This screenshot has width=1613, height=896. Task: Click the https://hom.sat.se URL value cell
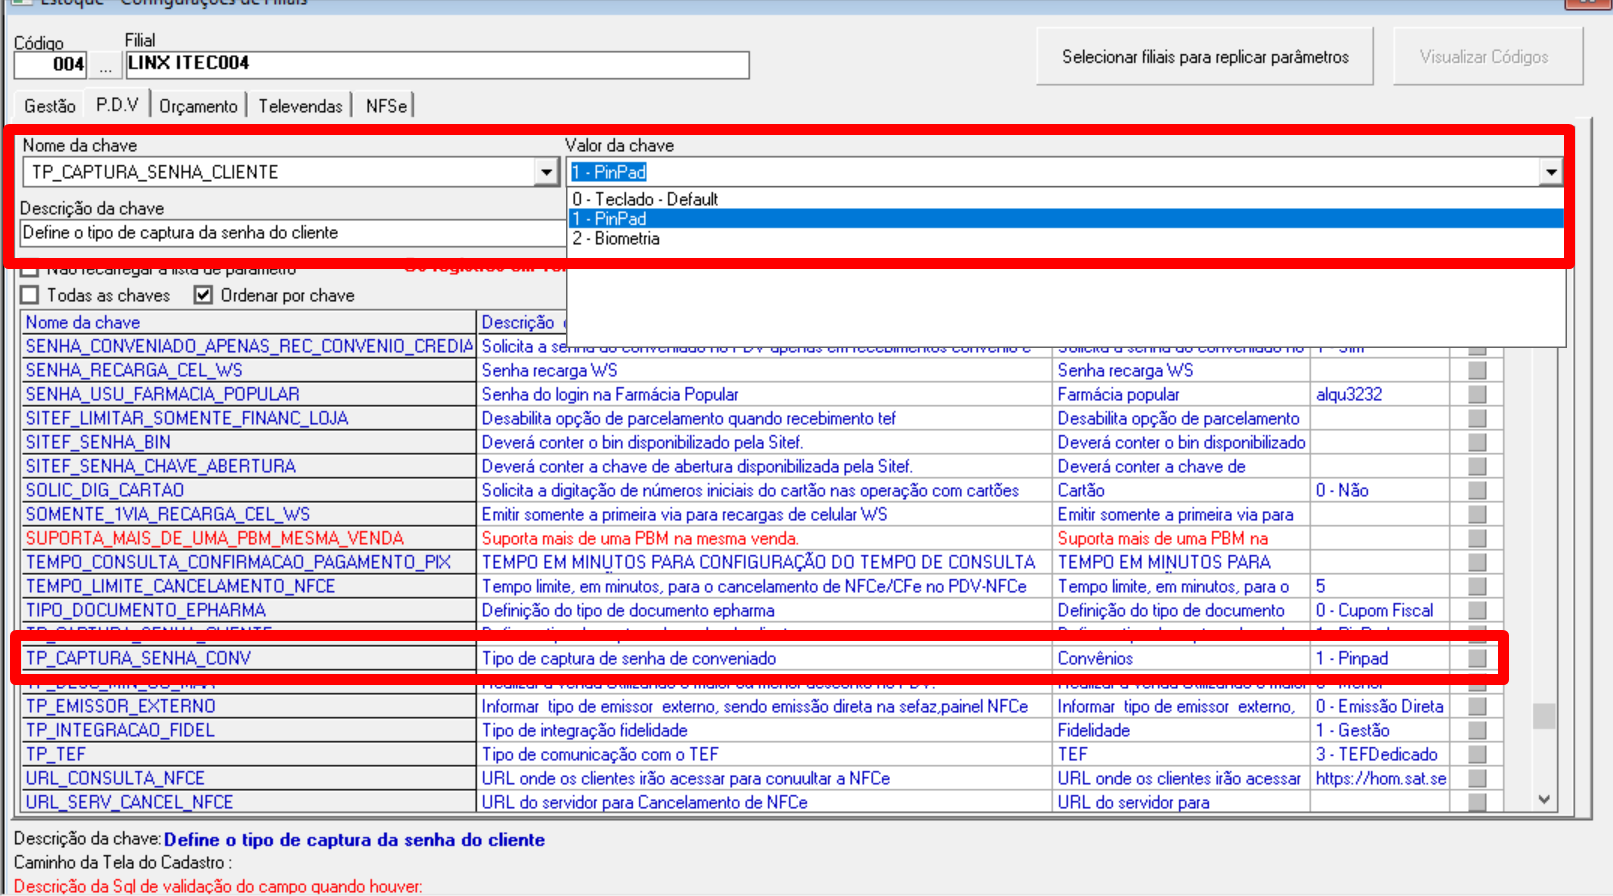tap(1380, 778)
